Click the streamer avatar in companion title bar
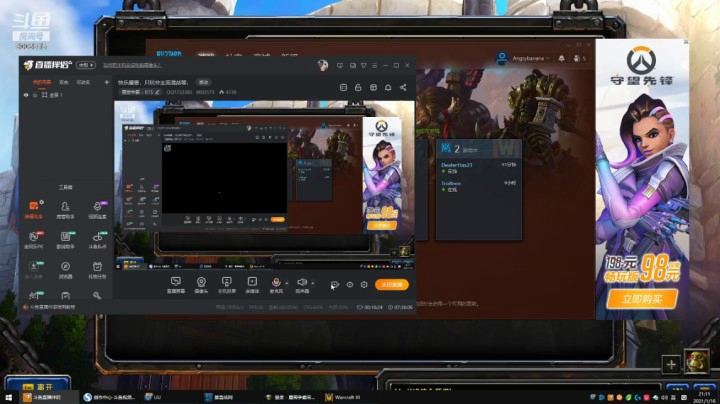 (x=323, y=65)
